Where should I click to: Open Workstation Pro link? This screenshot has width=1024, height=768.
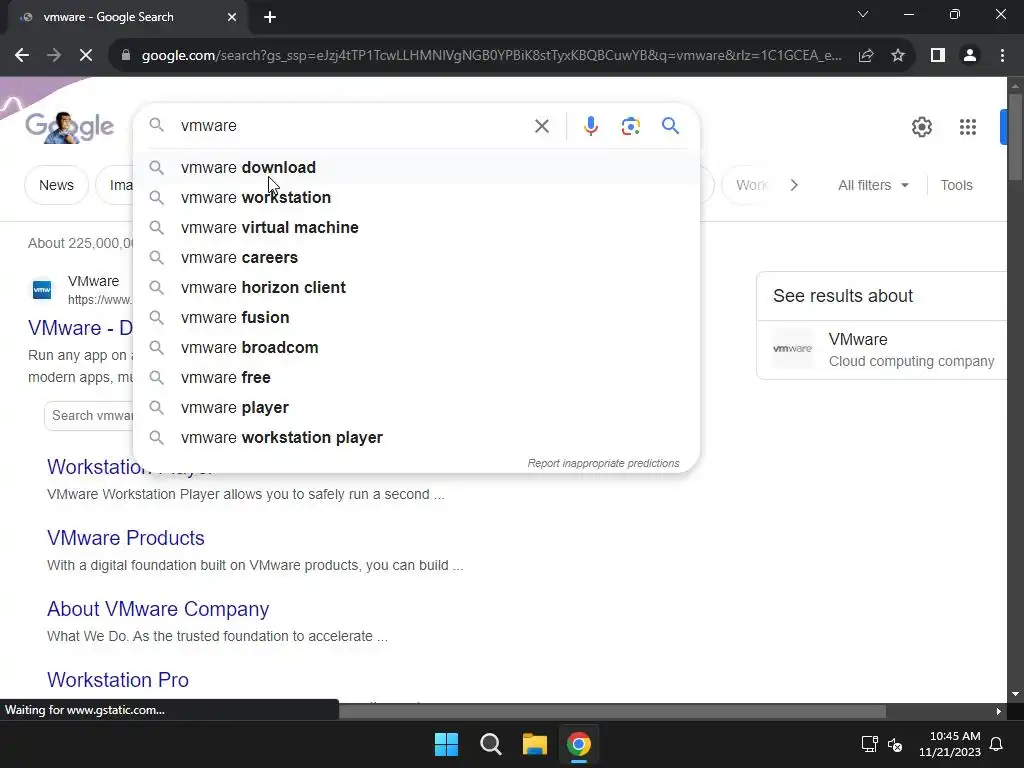pos(118,680)
